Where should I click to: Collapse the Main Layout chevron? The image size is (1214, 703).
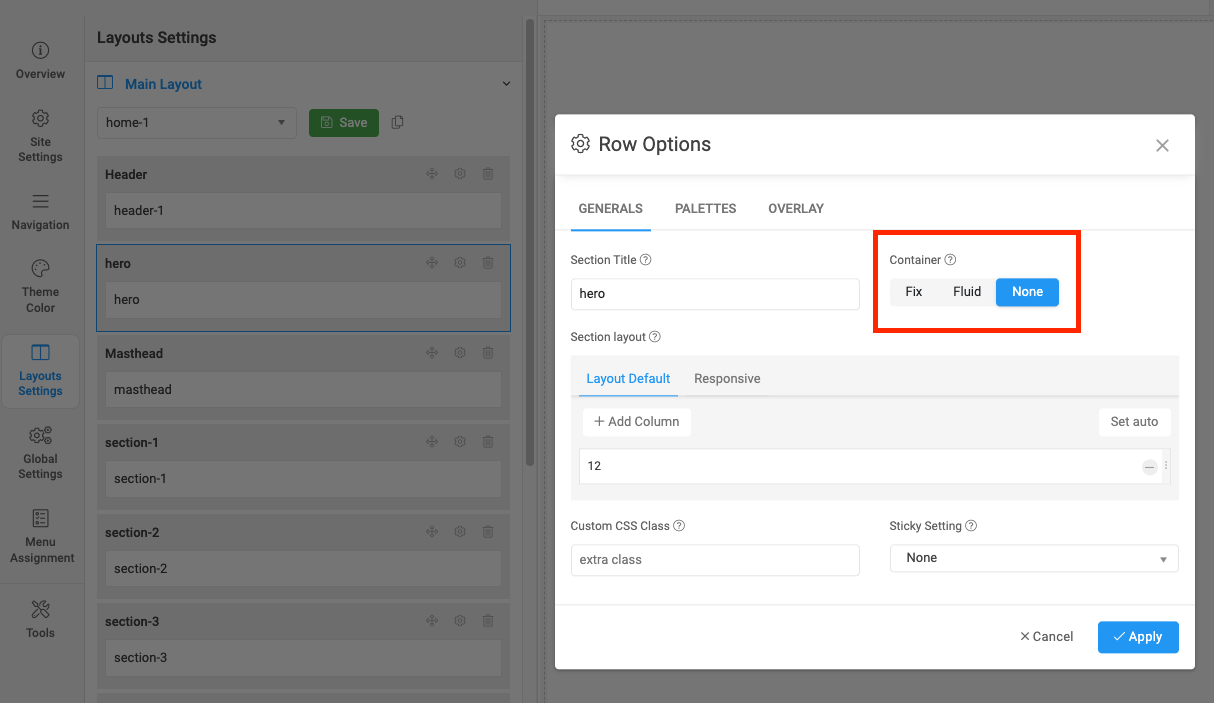click(506, 84)
